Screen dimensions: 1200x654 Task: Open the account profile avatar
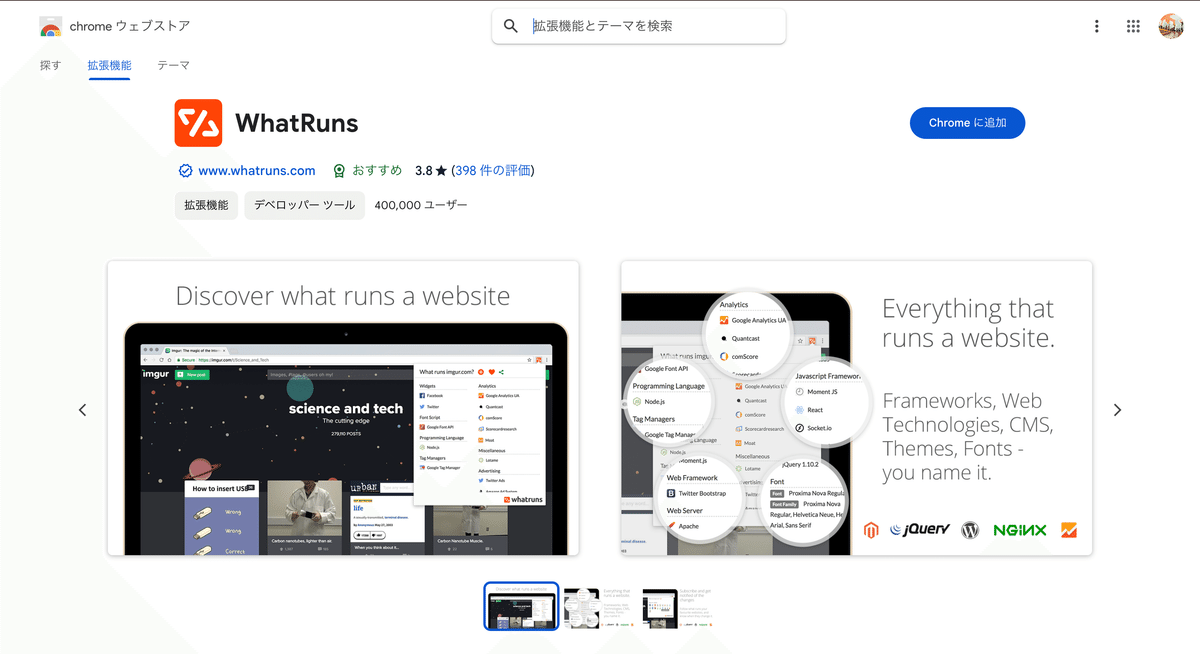(1171, 26)
